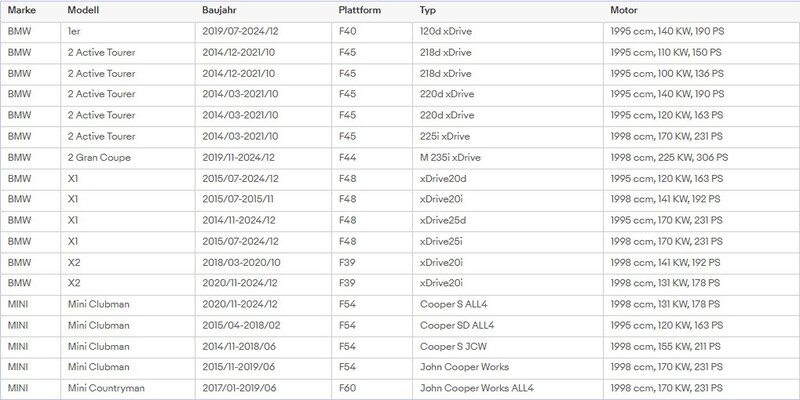Click the 'Cooper S JCW' type cell
Image resolution: width=800 pixels, height=400 pixels.
pos(453,346)
